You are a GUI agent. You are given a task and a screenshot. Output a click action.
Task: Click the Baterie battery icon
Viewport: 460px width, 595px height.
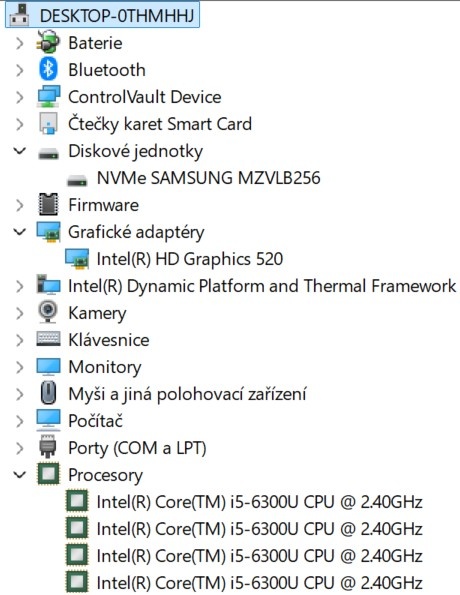(x=48, y=42)
